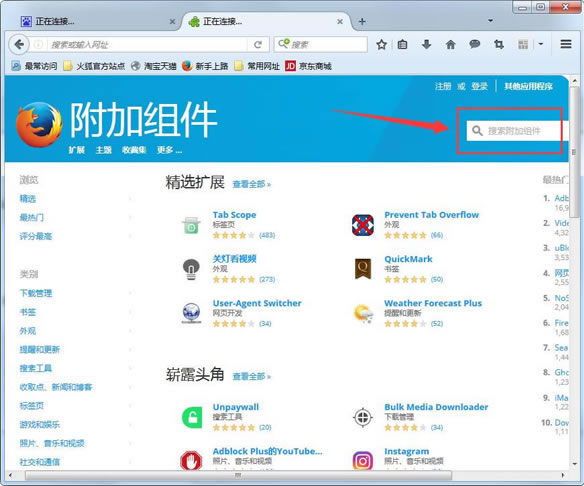Select 精选 in the browse sidebar
The width and height of the screenshot is (584, 486).
coord(28,198)
